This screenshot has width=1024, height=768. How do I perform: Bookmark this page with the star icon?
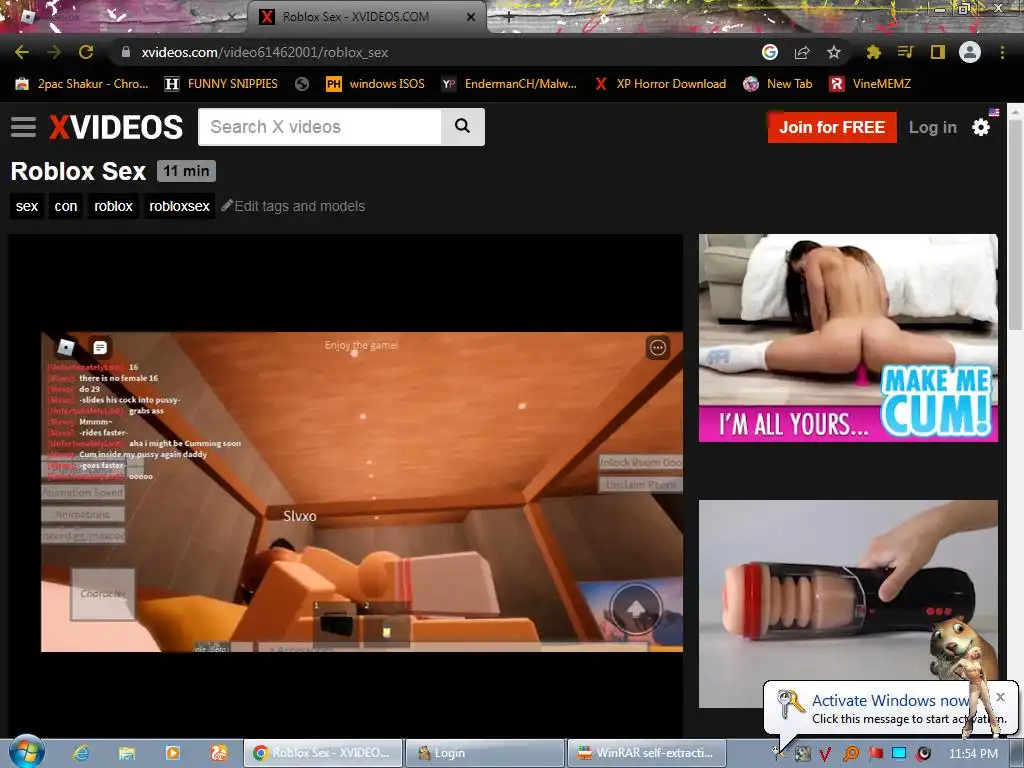click(834, 52)
